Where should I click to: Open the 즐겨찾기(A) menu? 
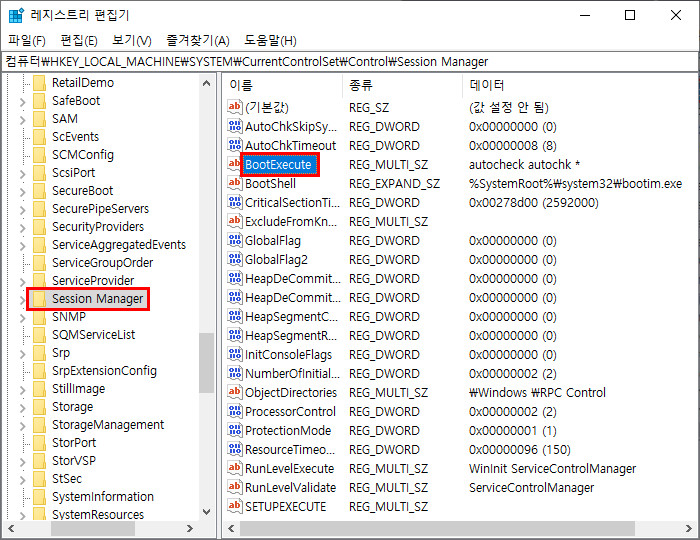click(x=198, y=41)
